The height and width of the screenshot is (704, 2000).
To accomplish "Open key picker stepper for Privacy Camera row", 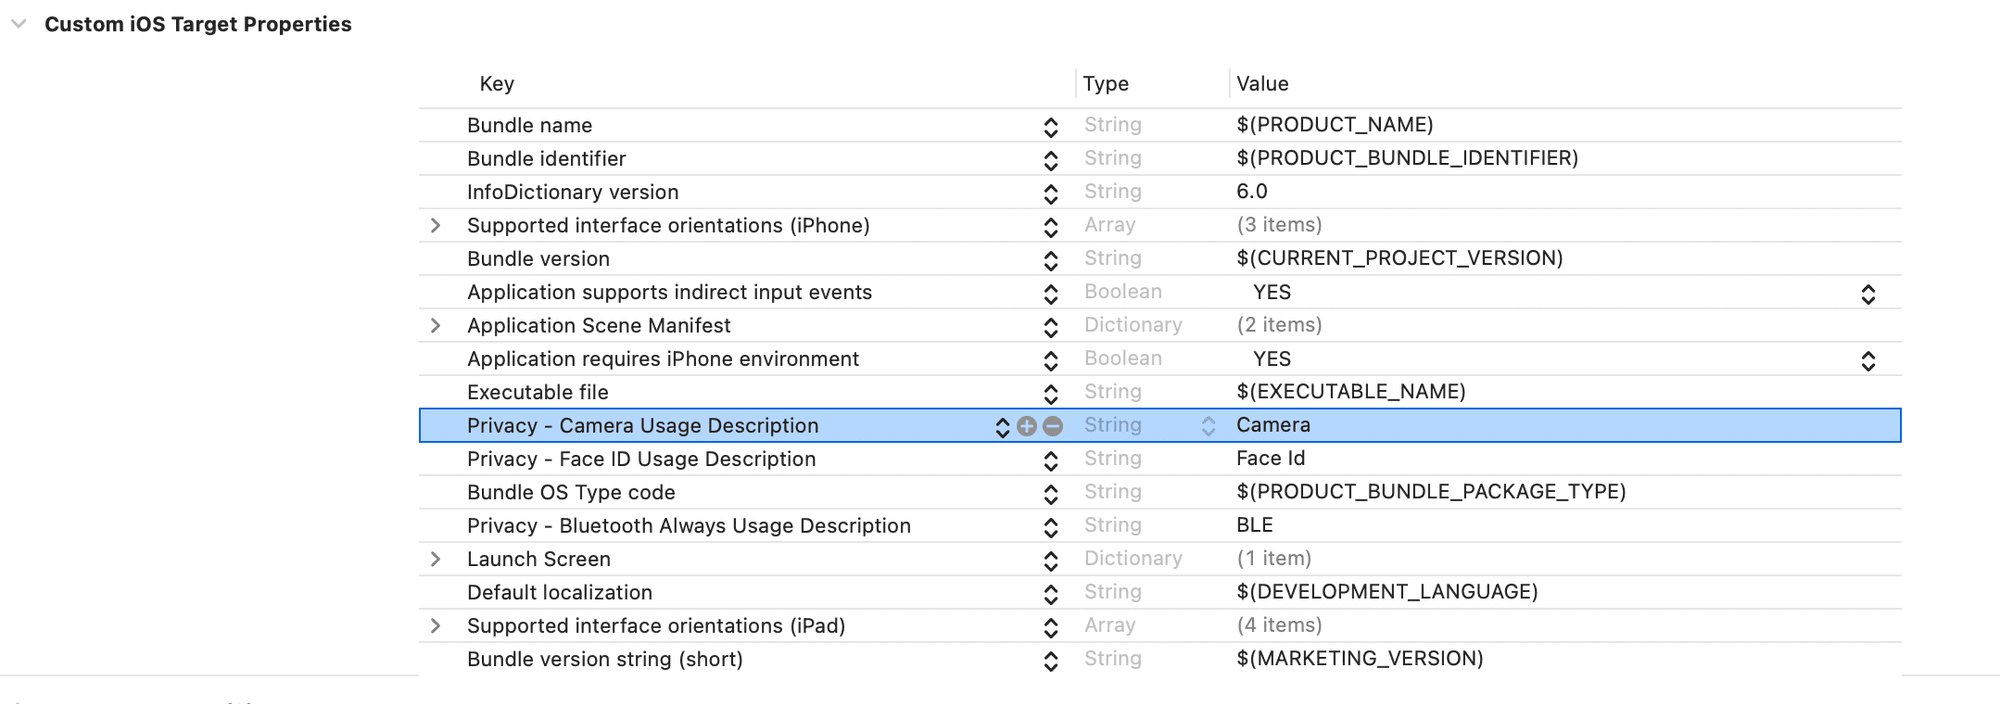I will (x=1002, y=427).
